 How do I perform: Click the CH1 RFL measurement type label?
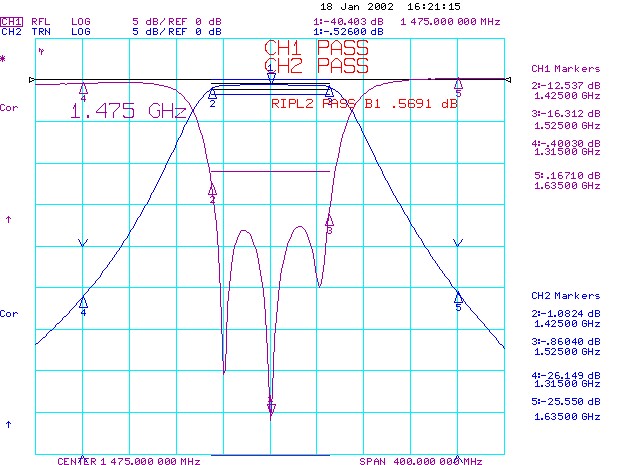coord(42,20)
